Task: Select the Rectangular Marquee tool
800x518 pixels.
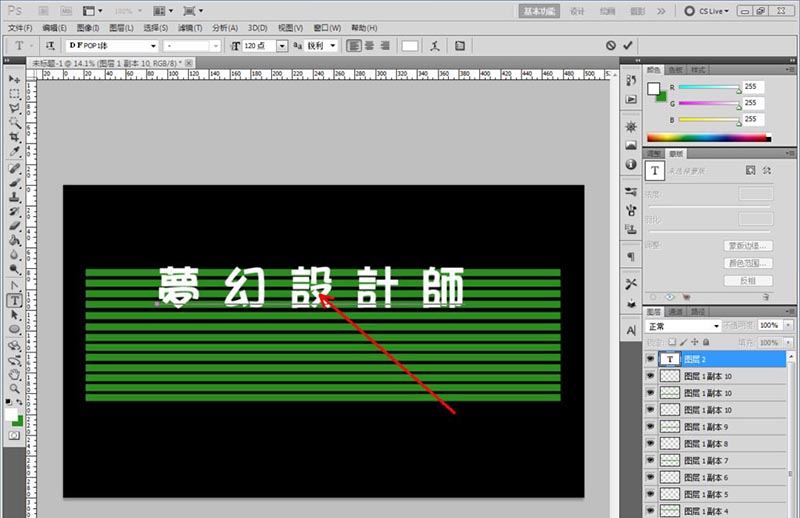Action: (14, 94)
